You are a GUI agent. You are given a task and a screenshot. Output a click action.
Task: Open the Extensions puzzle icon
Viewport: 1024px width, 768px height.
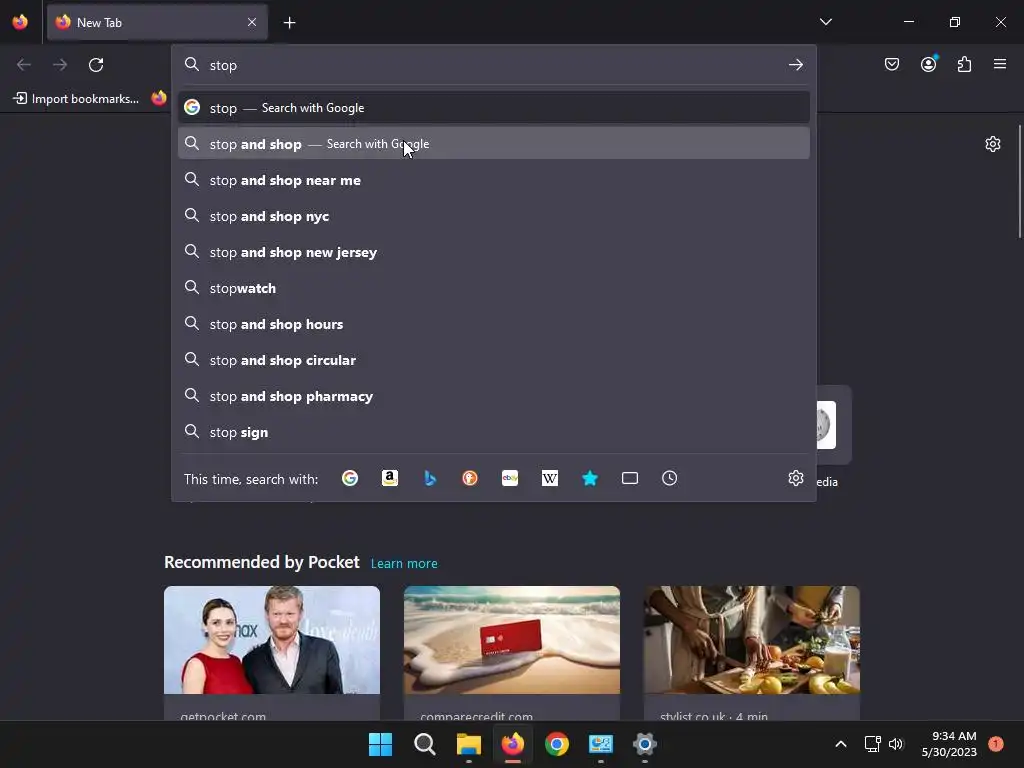(x=965, y=64)
